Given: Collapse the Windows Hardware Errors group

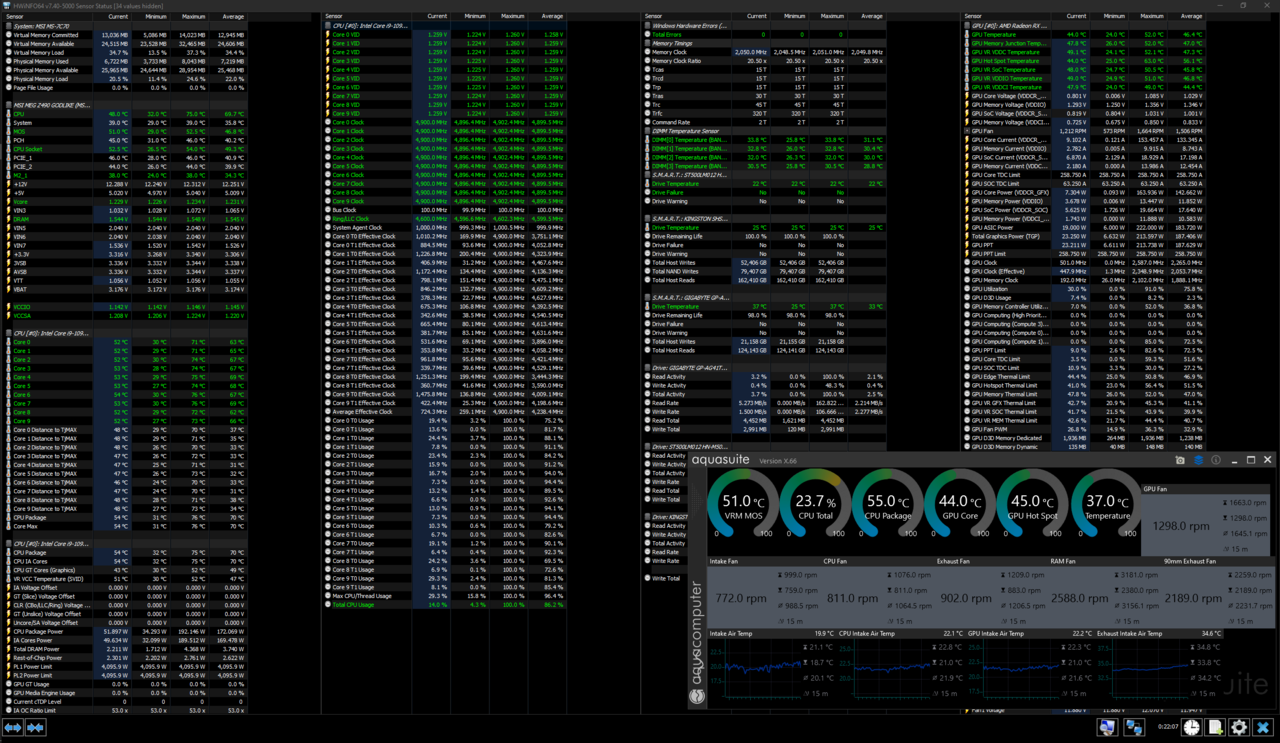Looking at the screenshot, I should point(690,26).
